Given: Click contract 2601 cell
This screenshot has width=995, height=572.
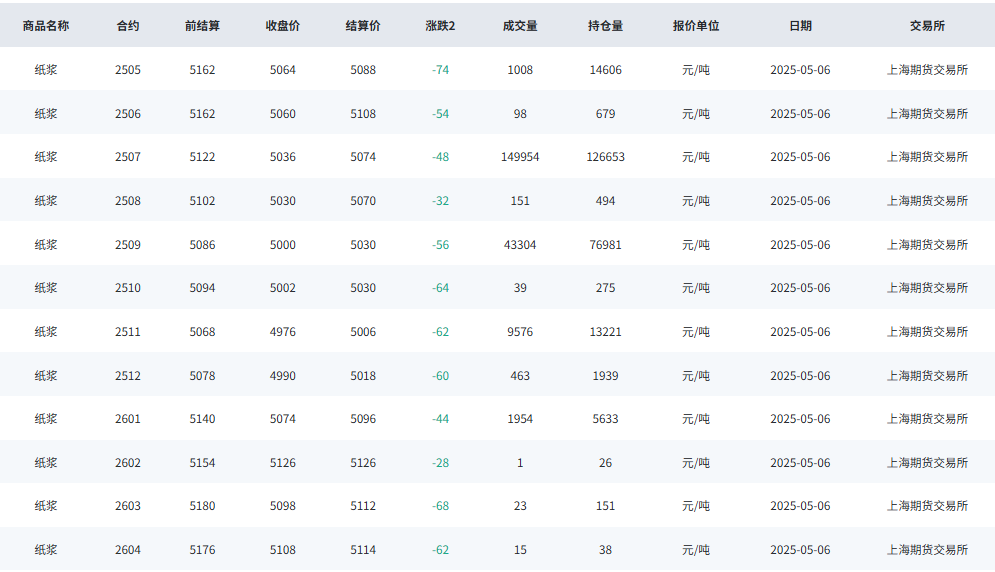Looking at the screenshot, I should [128, 419].
